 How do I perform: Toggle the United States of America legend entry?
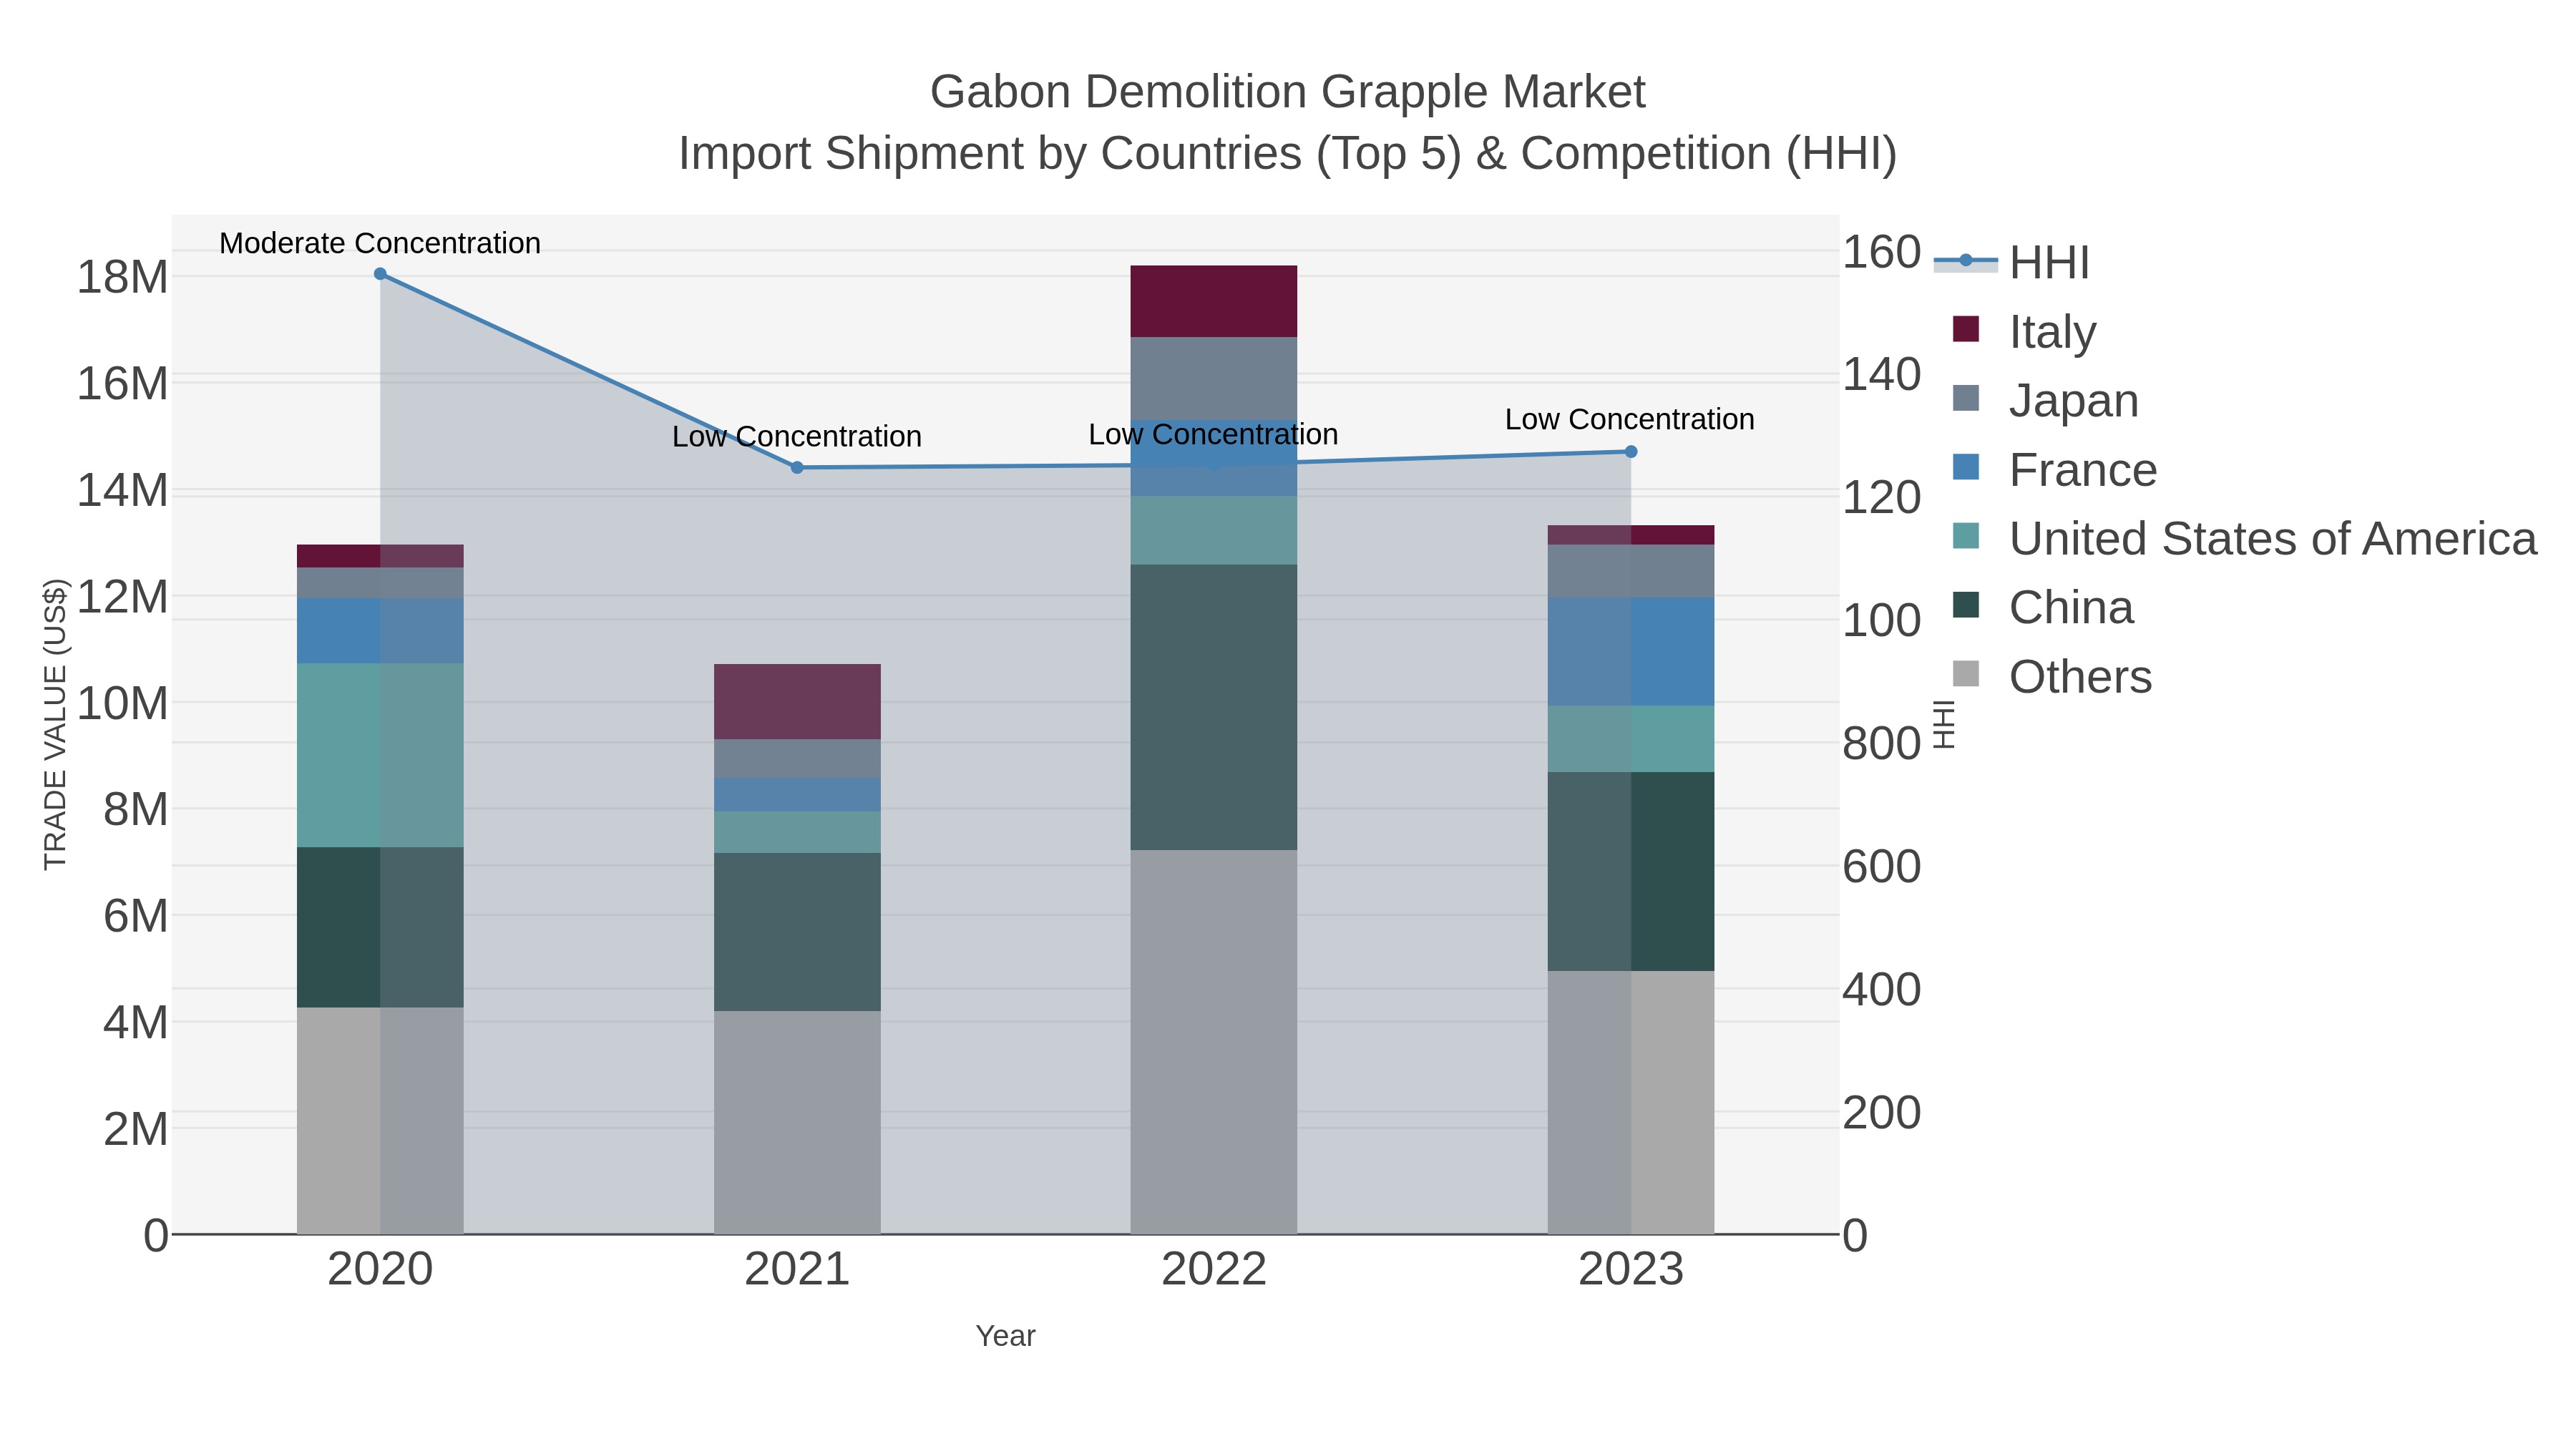(2244, 538)
